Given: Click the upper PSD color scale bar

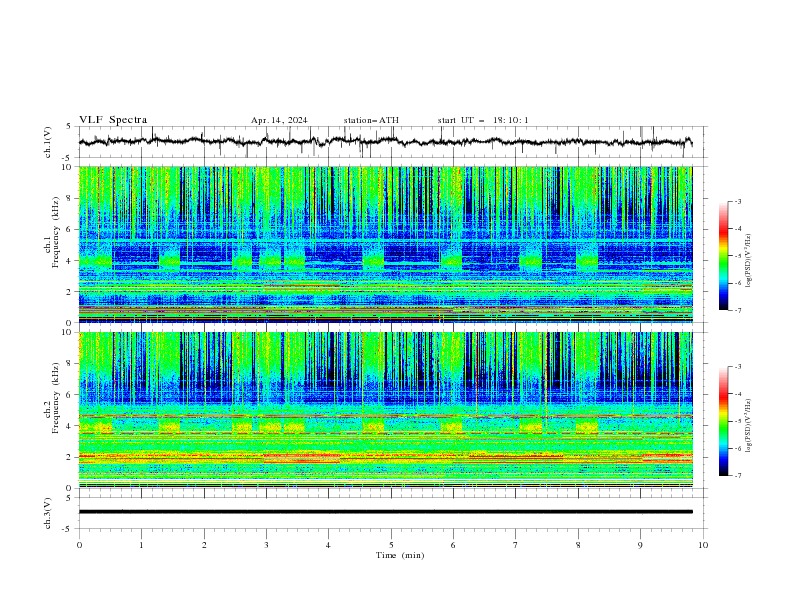Looking at the screenshot, I should tap(723, 256).
